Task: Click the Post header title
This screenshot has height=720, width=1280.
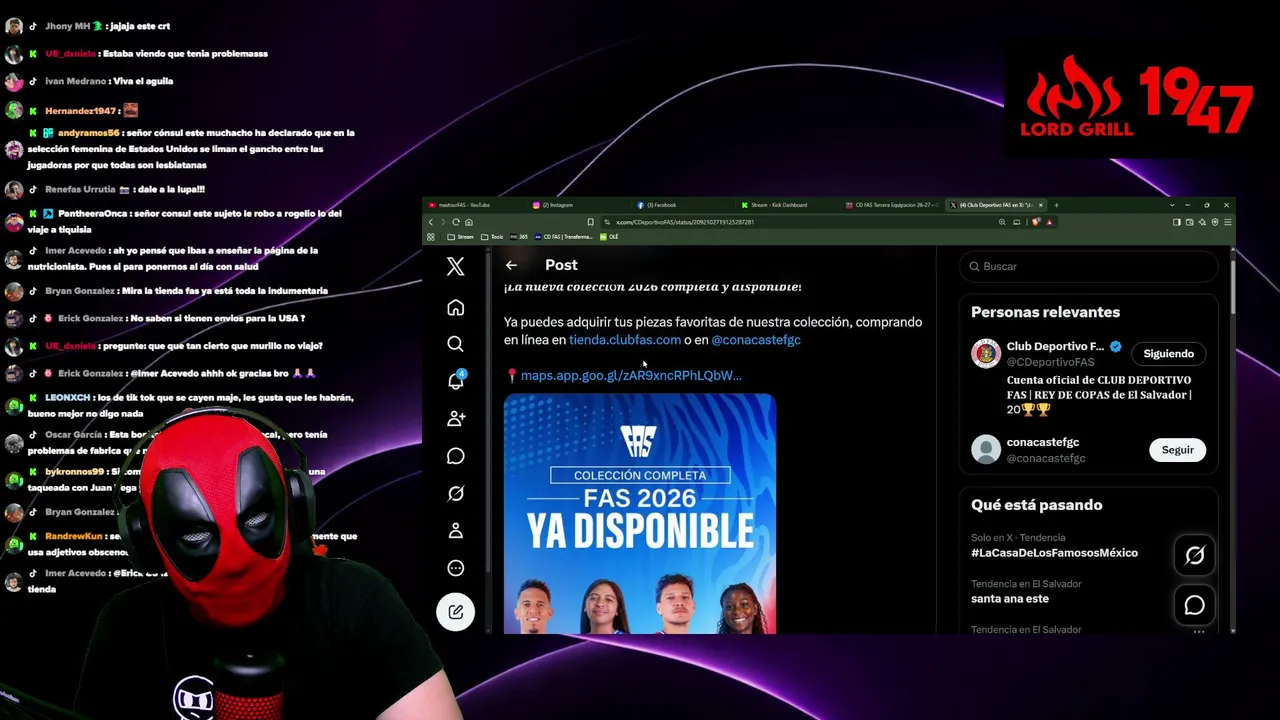Action: [x=561, y=265]
